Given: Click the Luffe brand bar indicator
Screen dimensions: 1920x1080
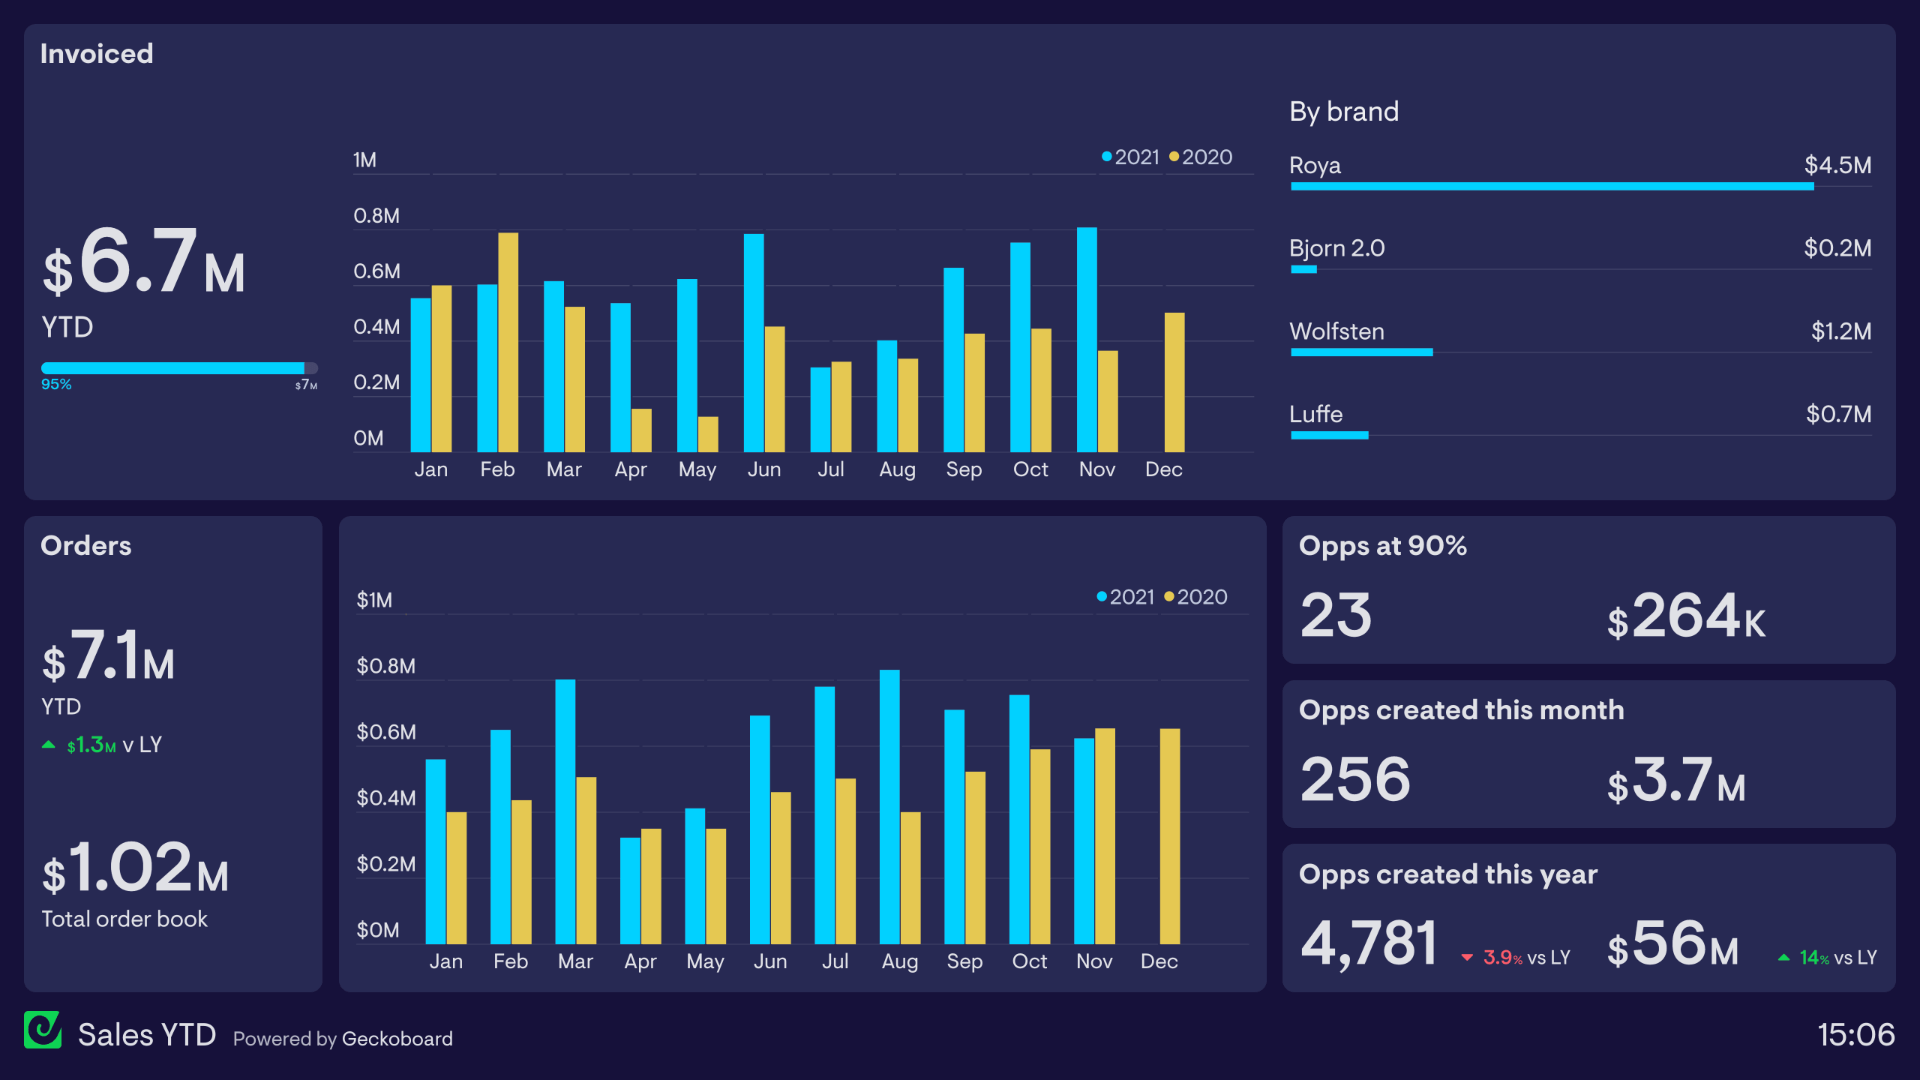Looking at the screenshot, I should (1332, 442).
